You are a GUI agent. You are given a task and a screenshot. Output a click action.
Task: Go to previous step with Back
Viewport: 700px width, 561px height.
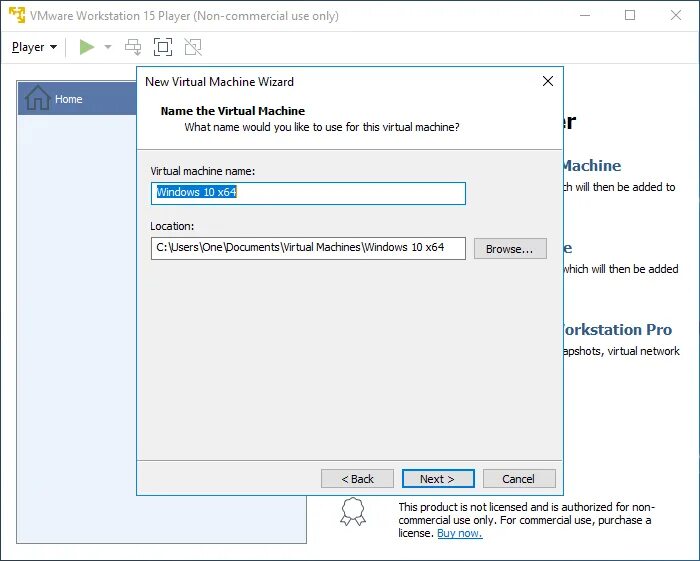click(x=357, y=479)
